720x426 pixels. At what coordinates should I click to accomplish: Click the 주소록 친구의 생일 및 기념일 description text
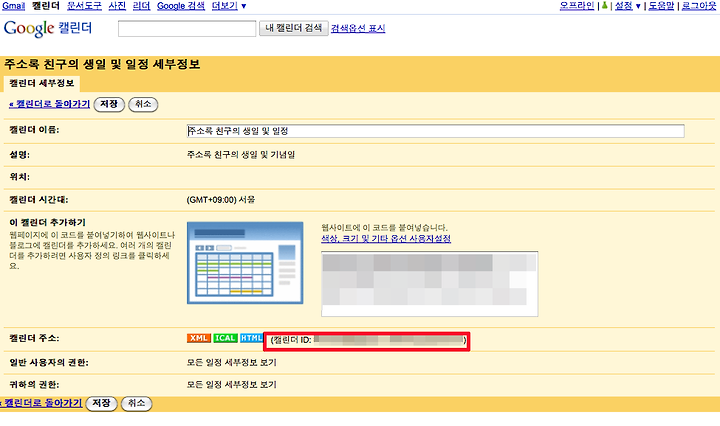[241, 155]
